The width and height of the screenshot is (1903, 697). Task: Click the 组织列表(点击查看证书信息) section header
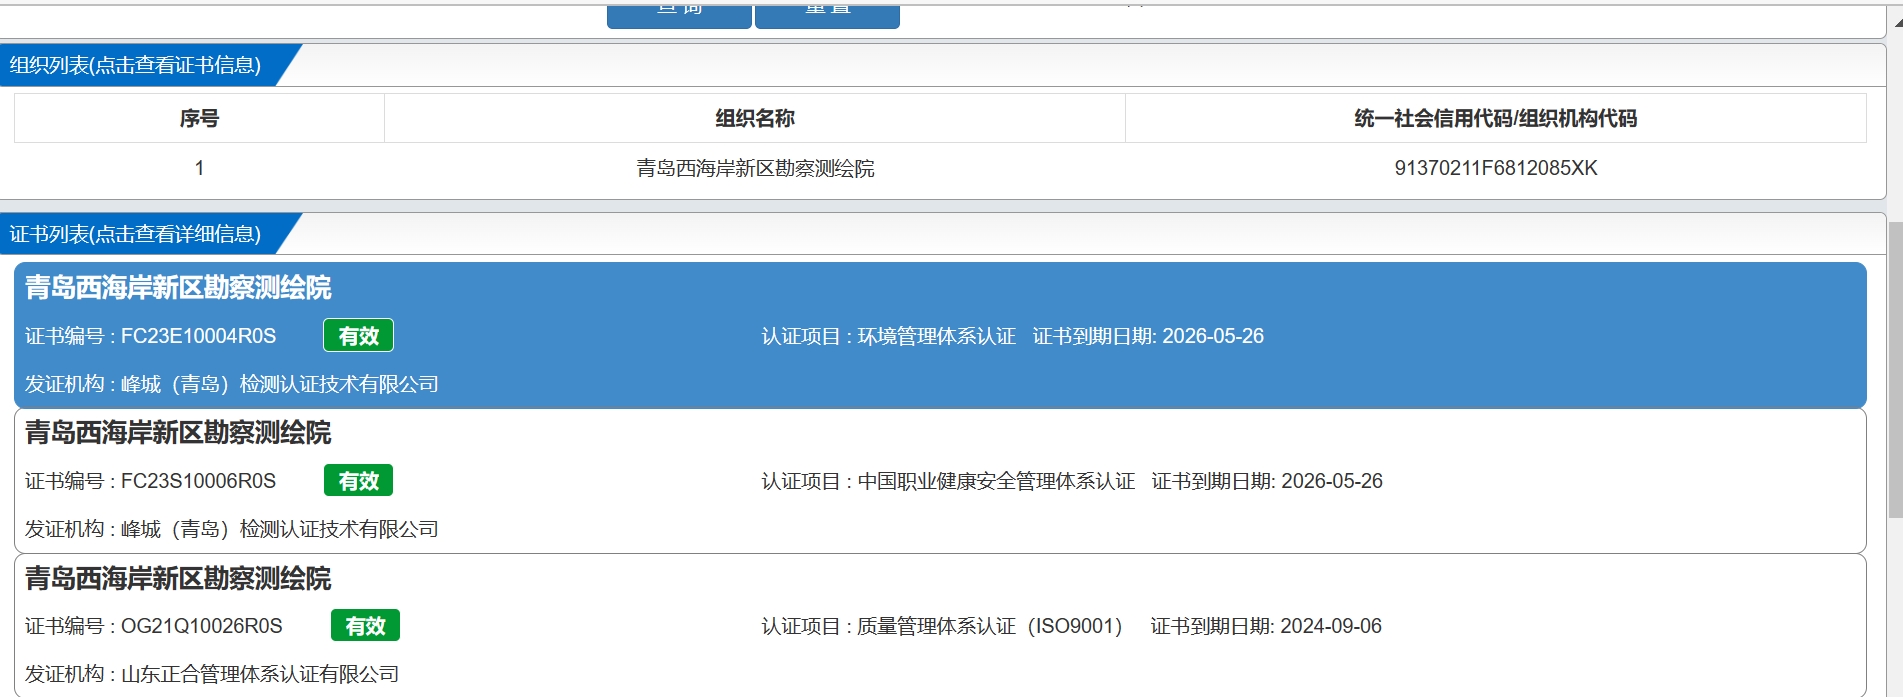click(x=136, y=65)
